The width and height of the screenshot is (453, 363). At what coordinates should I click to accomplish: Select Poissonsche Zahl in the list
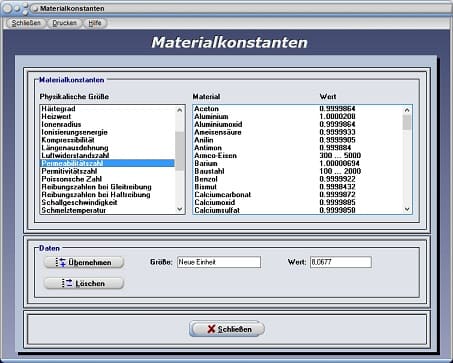pyautogui.click(x=107, y=179)
